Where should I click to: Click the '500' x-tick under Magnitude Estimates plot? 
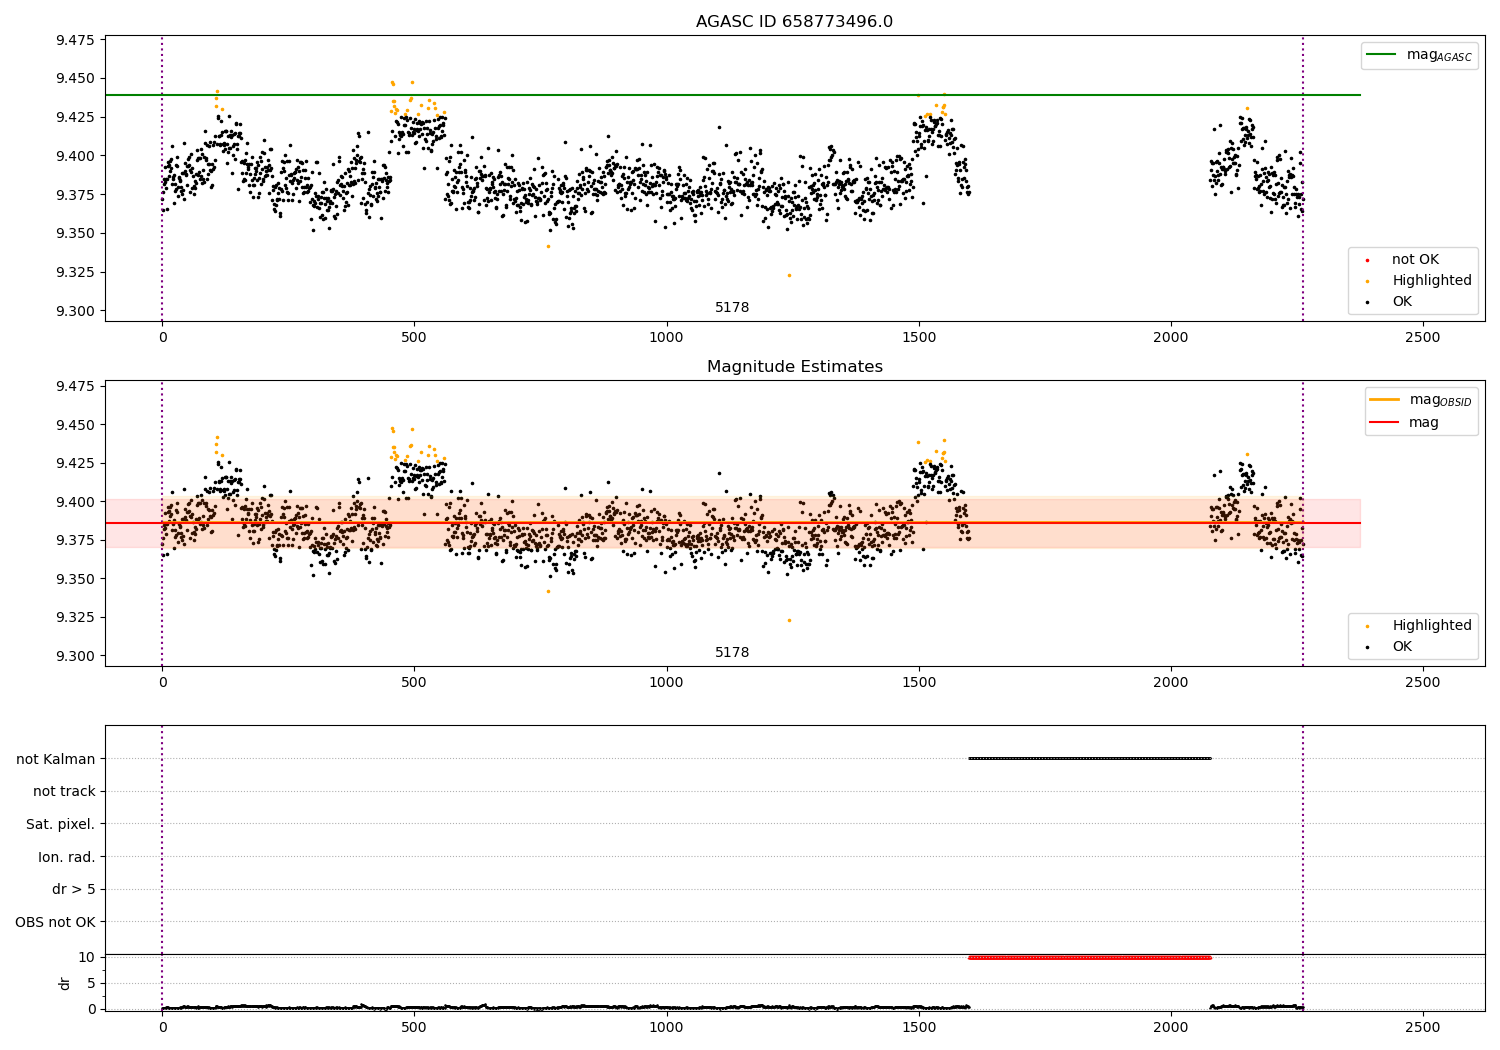pyautogui.click(x=414, y=683)
